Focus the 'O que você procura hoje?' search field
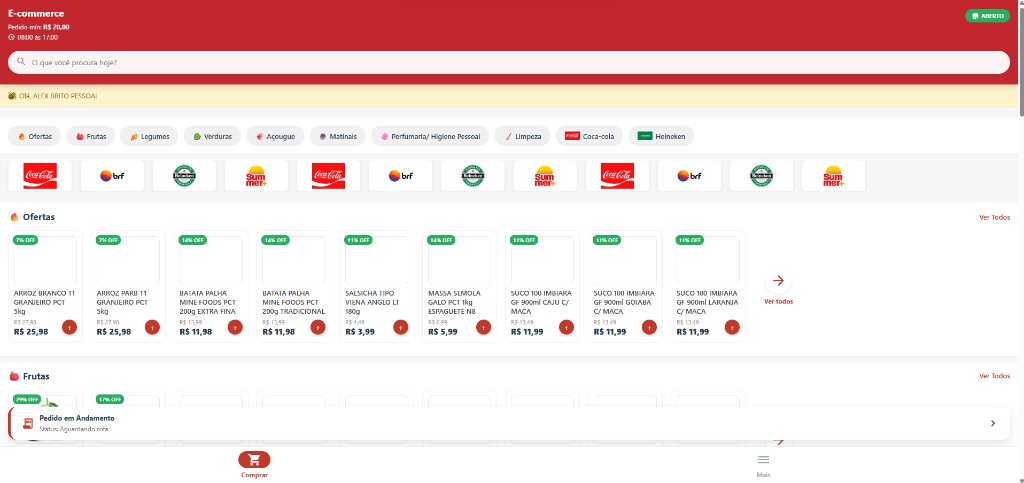The width and height of the screenshot is (1024, 483). (509, 63)
